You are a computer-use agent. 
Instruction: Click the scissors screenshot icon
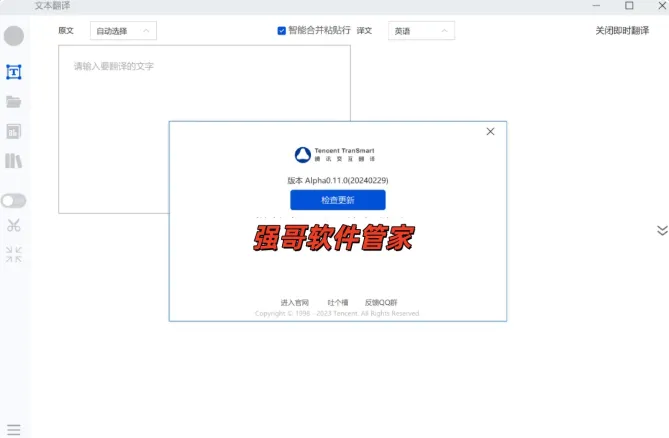[x=14, y=225]
